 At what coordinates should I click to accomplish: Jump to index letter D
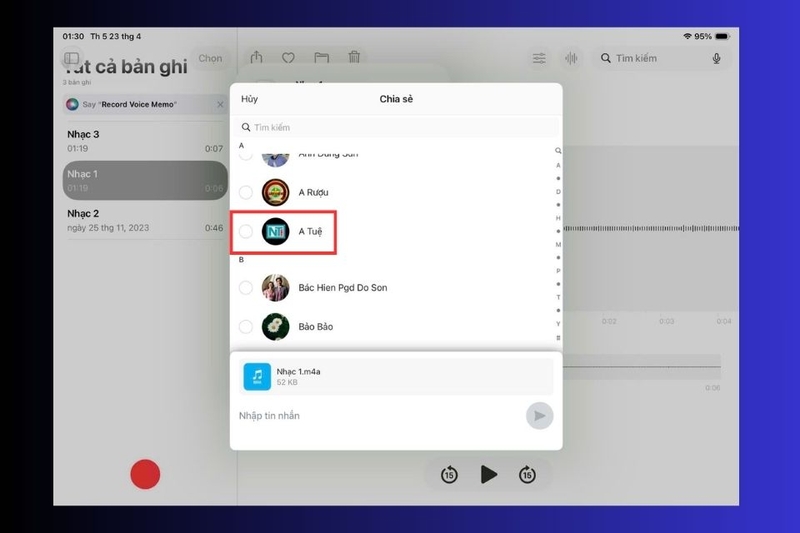coord(558,192)
